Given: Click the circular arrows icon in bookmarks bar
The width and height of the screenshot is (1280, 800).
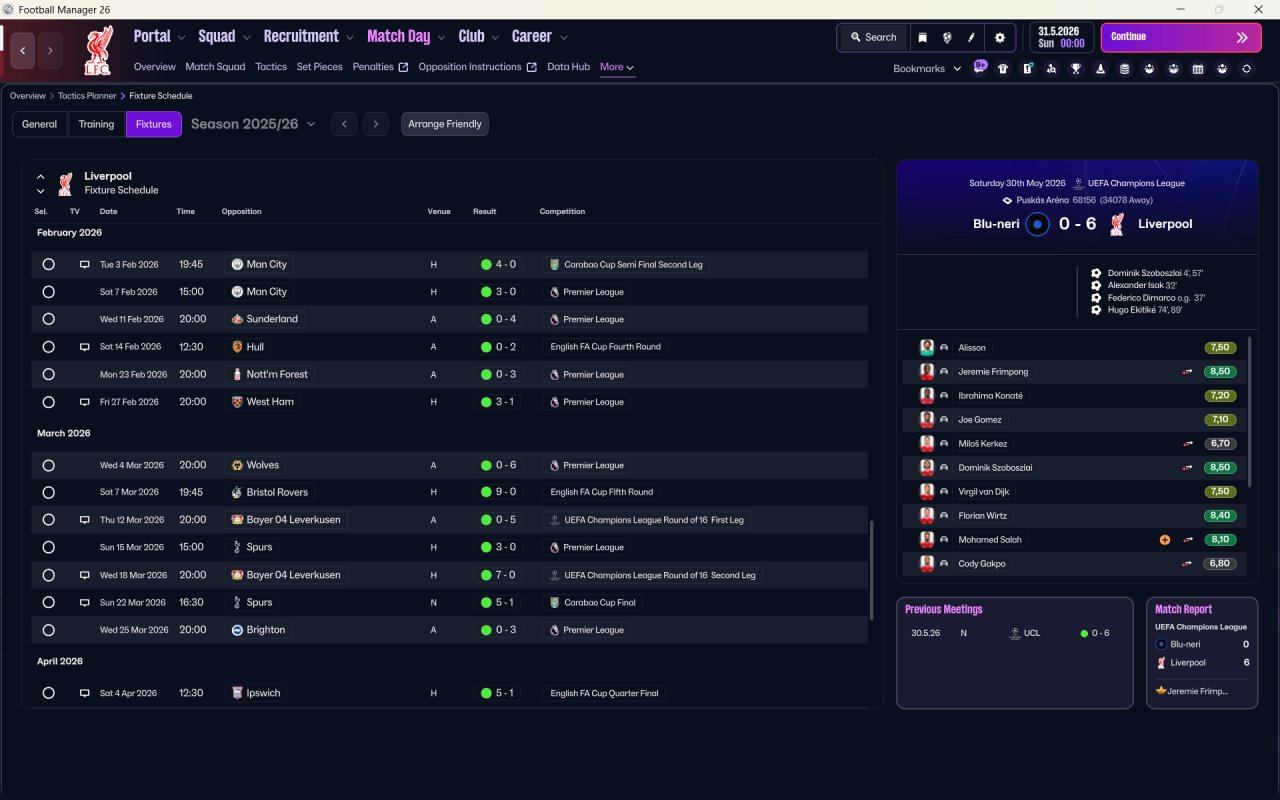Looking at the screenshot, I should pyautogui.click(x=1246, y=69).
